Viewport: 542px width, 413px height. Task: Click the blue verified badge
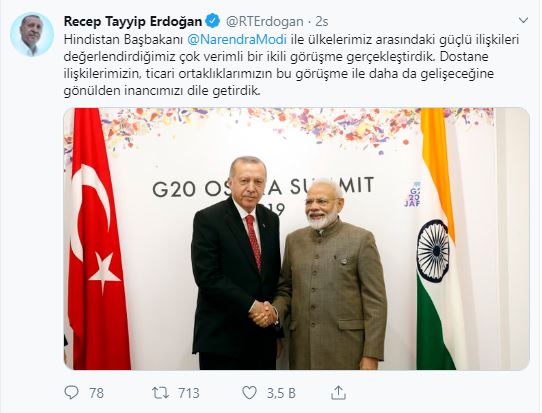212,21
